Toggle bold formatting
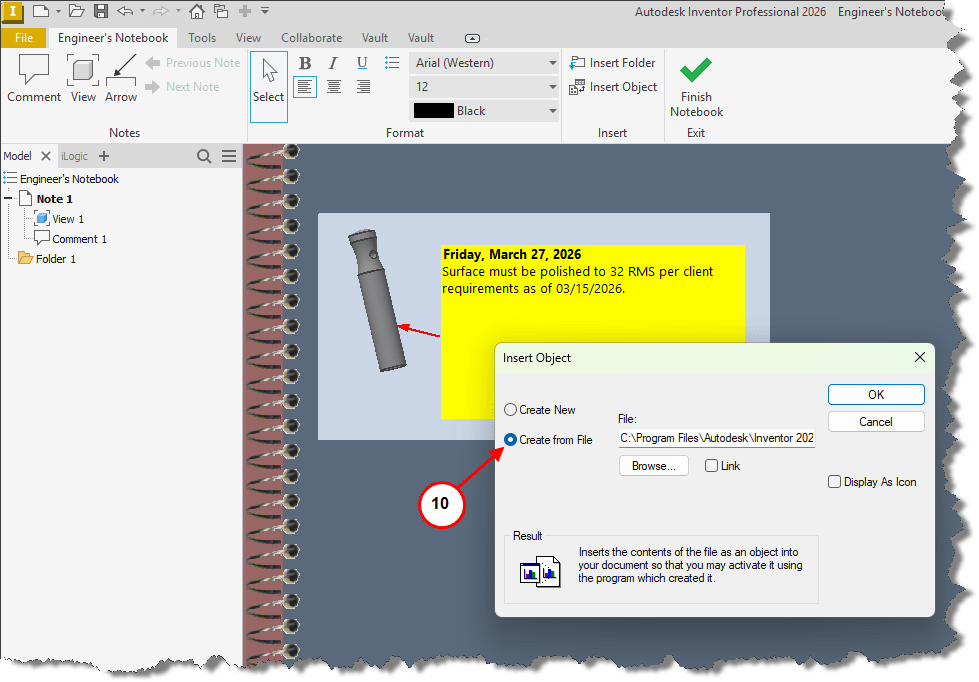979x682 pixels. pyautogui.click(x=305, y=63)
